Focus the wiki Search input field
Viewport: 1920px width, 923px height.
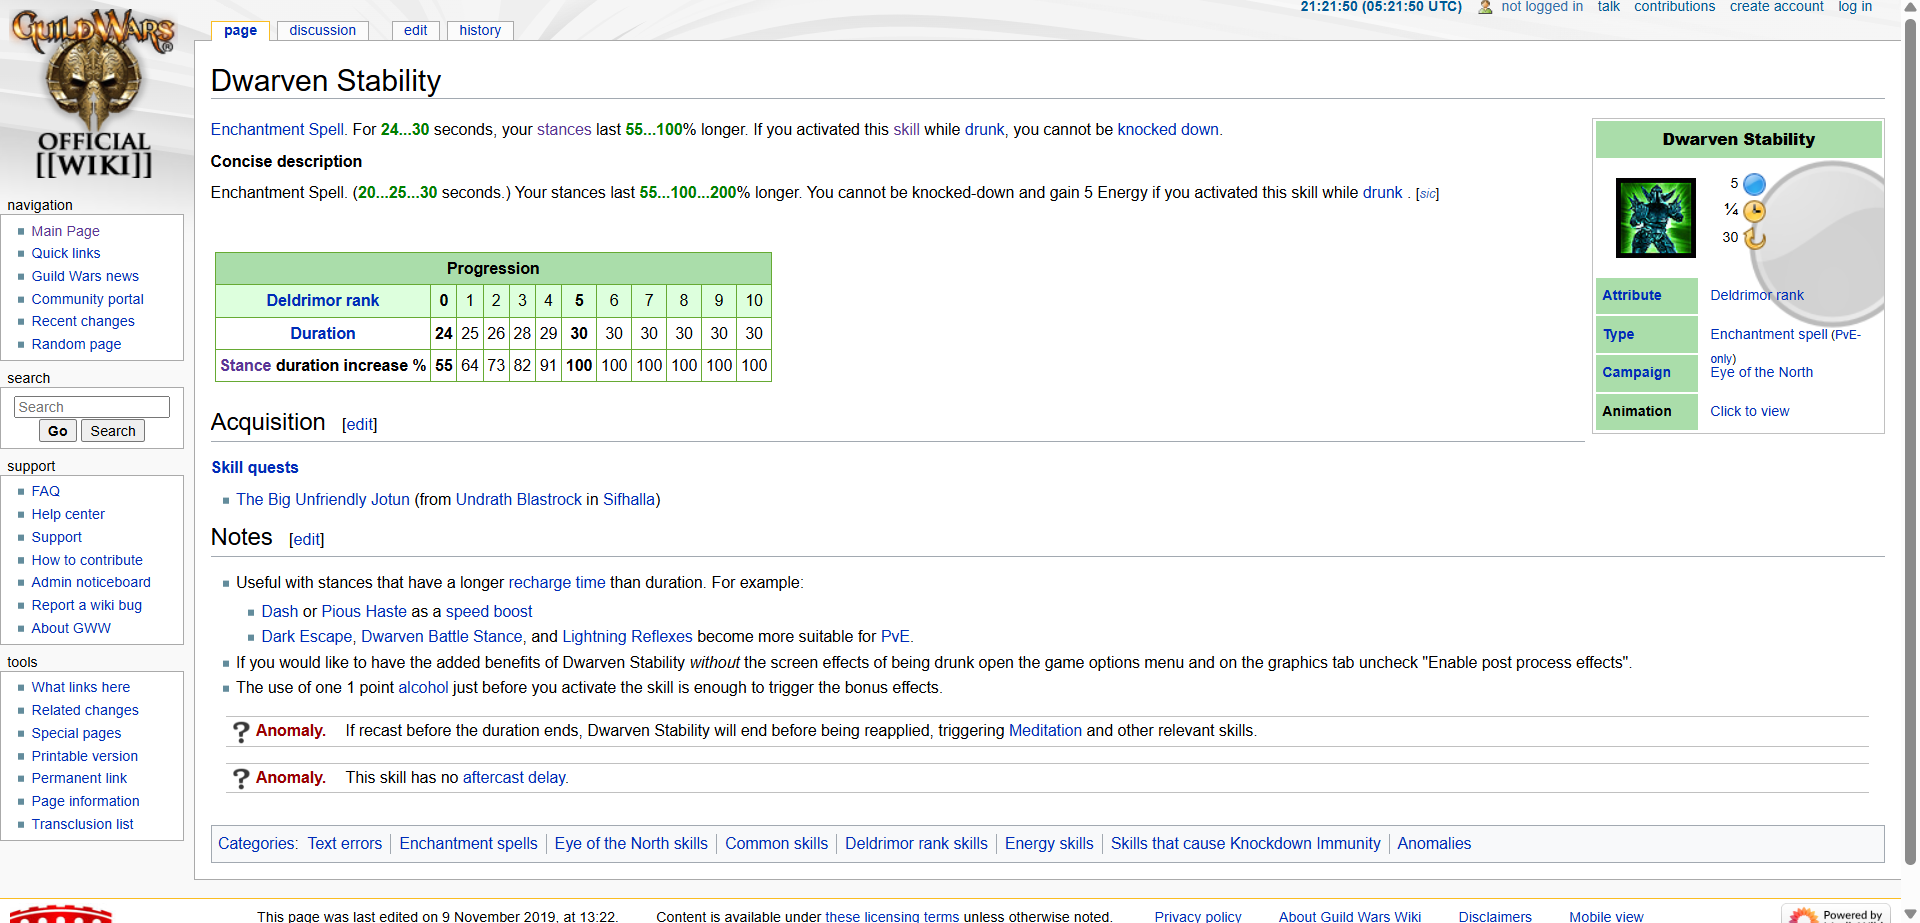pyautogui.click(x=92, y=407)
